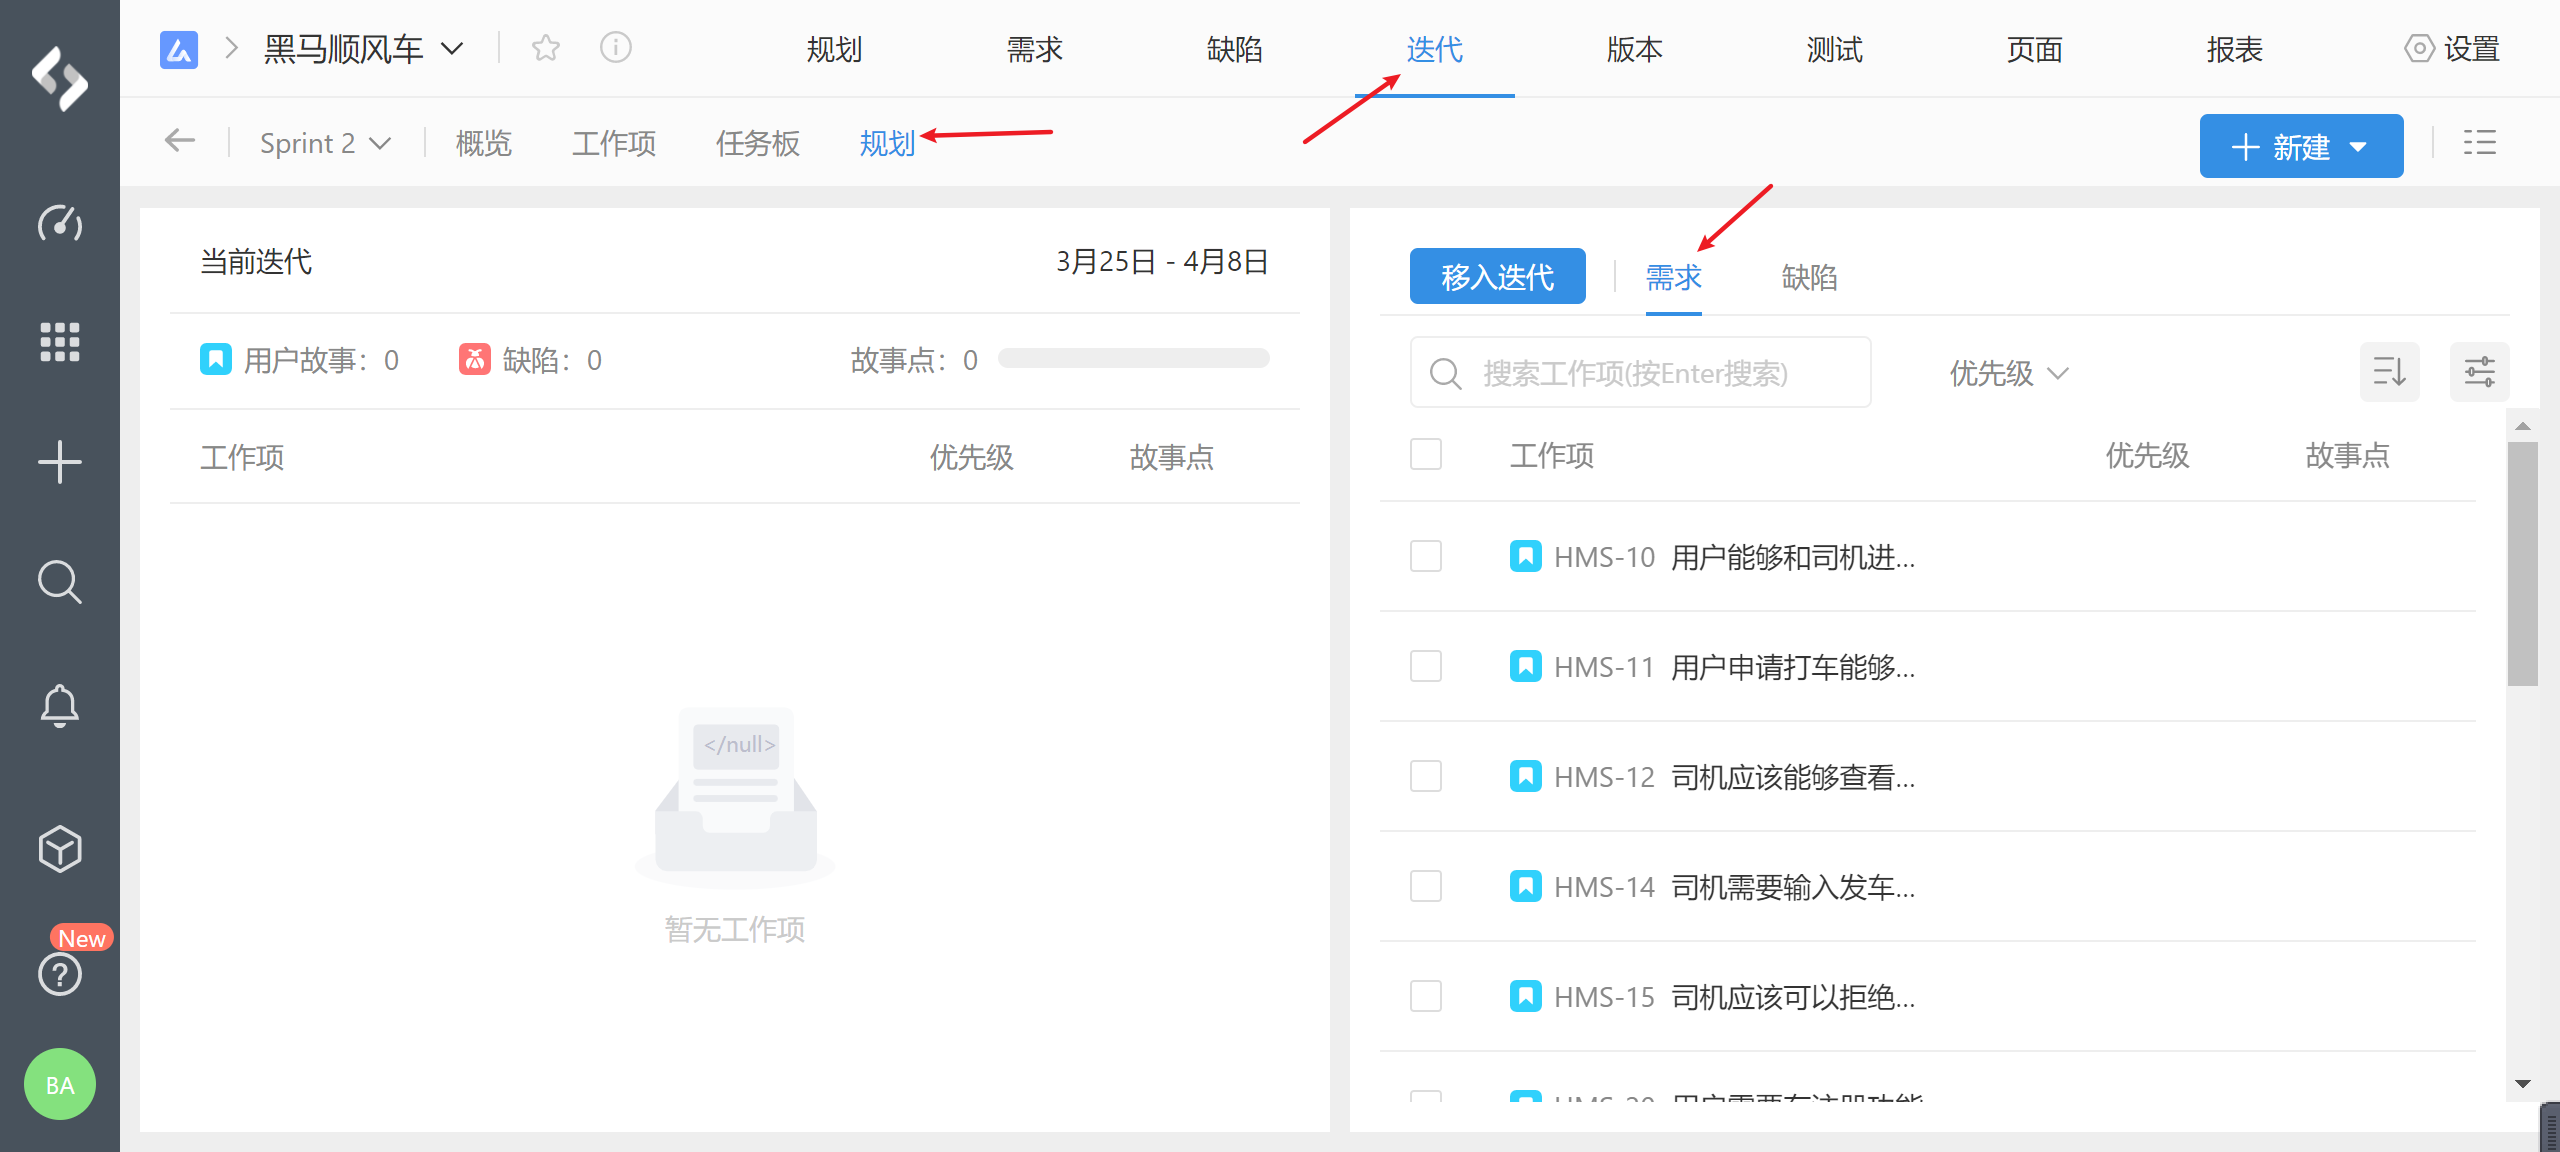This screenshot has width=2560, height=1152.
Task: Click the star favorite project icon
Action: 546,48
